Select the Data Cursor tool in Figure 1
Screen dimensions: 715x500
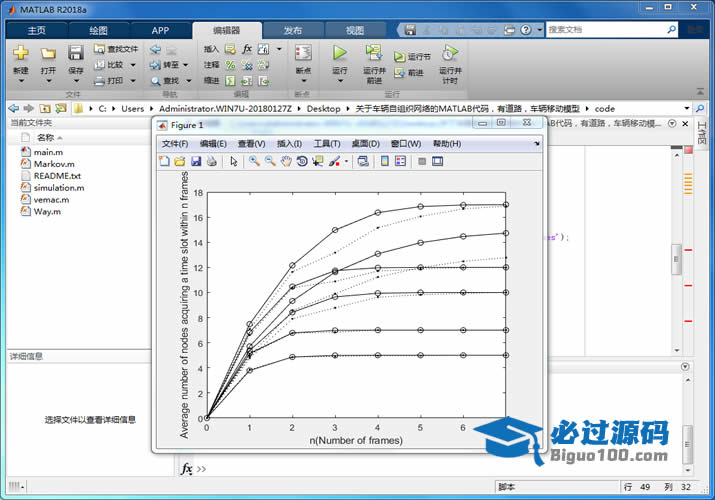pos(317,161)
